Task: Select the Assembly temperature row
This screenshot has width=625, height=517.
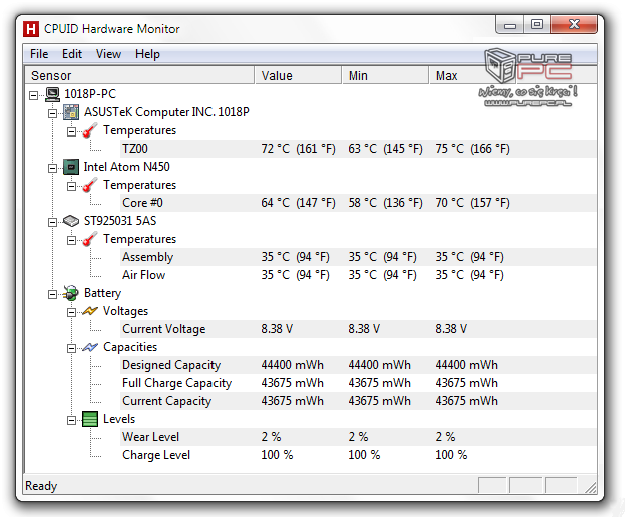Action: [358, 257]
